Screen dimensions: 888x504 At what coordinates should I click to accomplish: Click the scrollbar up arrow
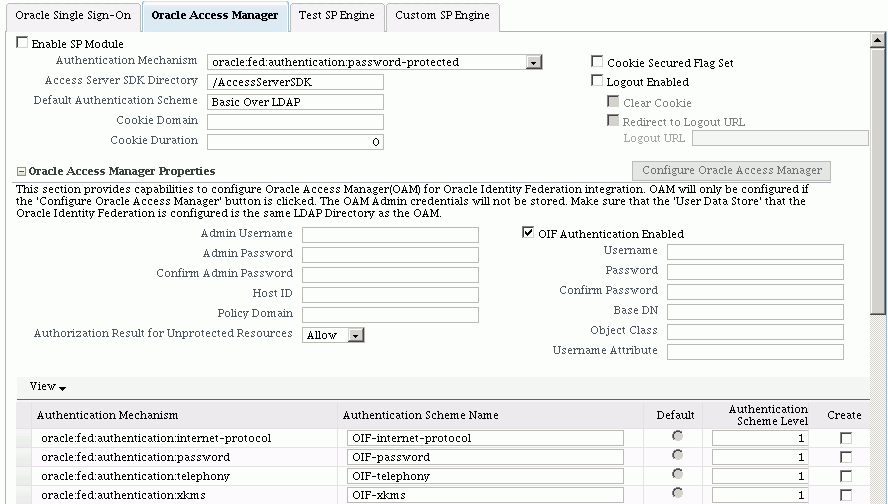877,40
